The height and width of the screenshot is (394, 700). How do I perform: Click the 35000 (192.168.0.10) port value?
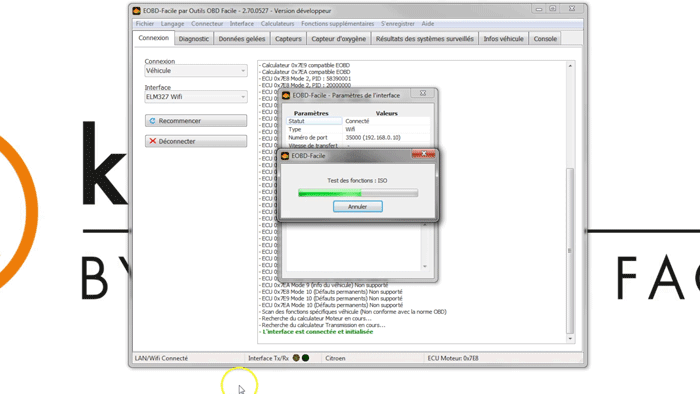pyautogui.click(x=373, y=137)
